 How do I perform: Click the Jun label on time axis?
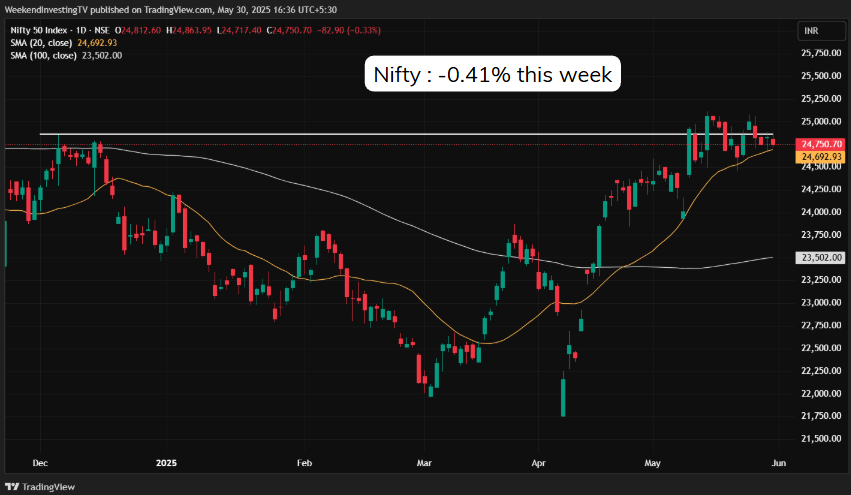pyautogui.click(x=779, y=463)
